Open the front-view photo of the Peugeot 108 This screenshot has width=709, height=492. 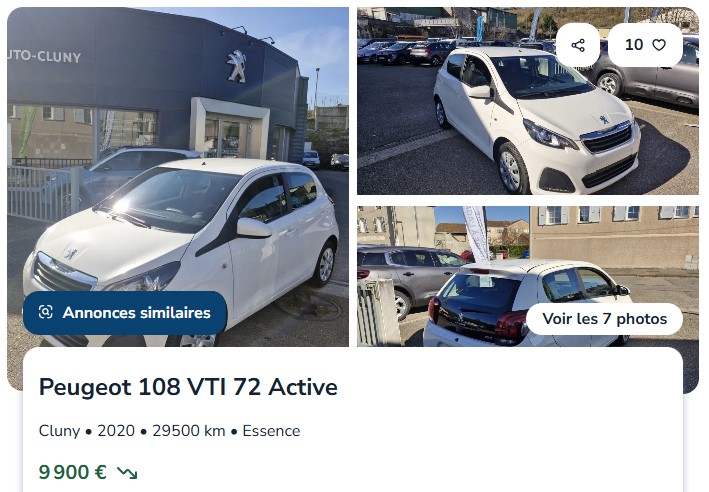[x=528, y=101]
